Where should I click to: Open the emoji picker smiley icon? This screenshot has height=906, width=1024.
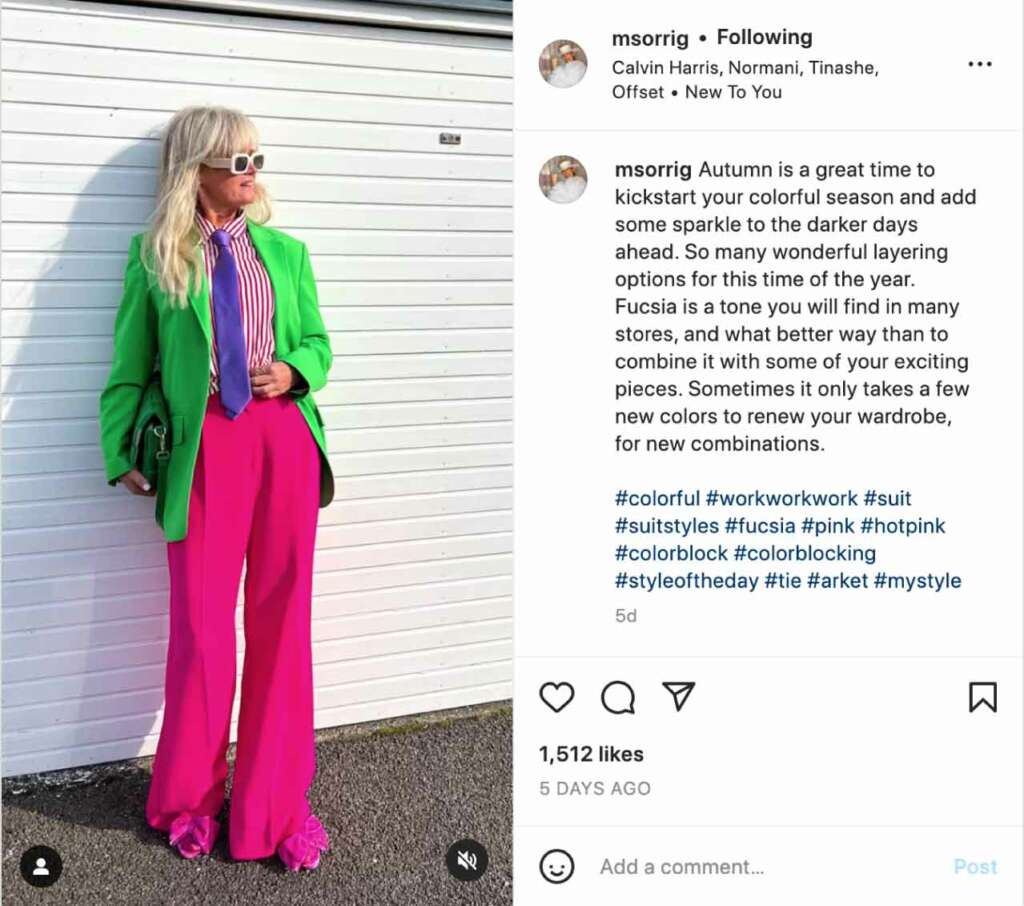(x=556, y=867)
